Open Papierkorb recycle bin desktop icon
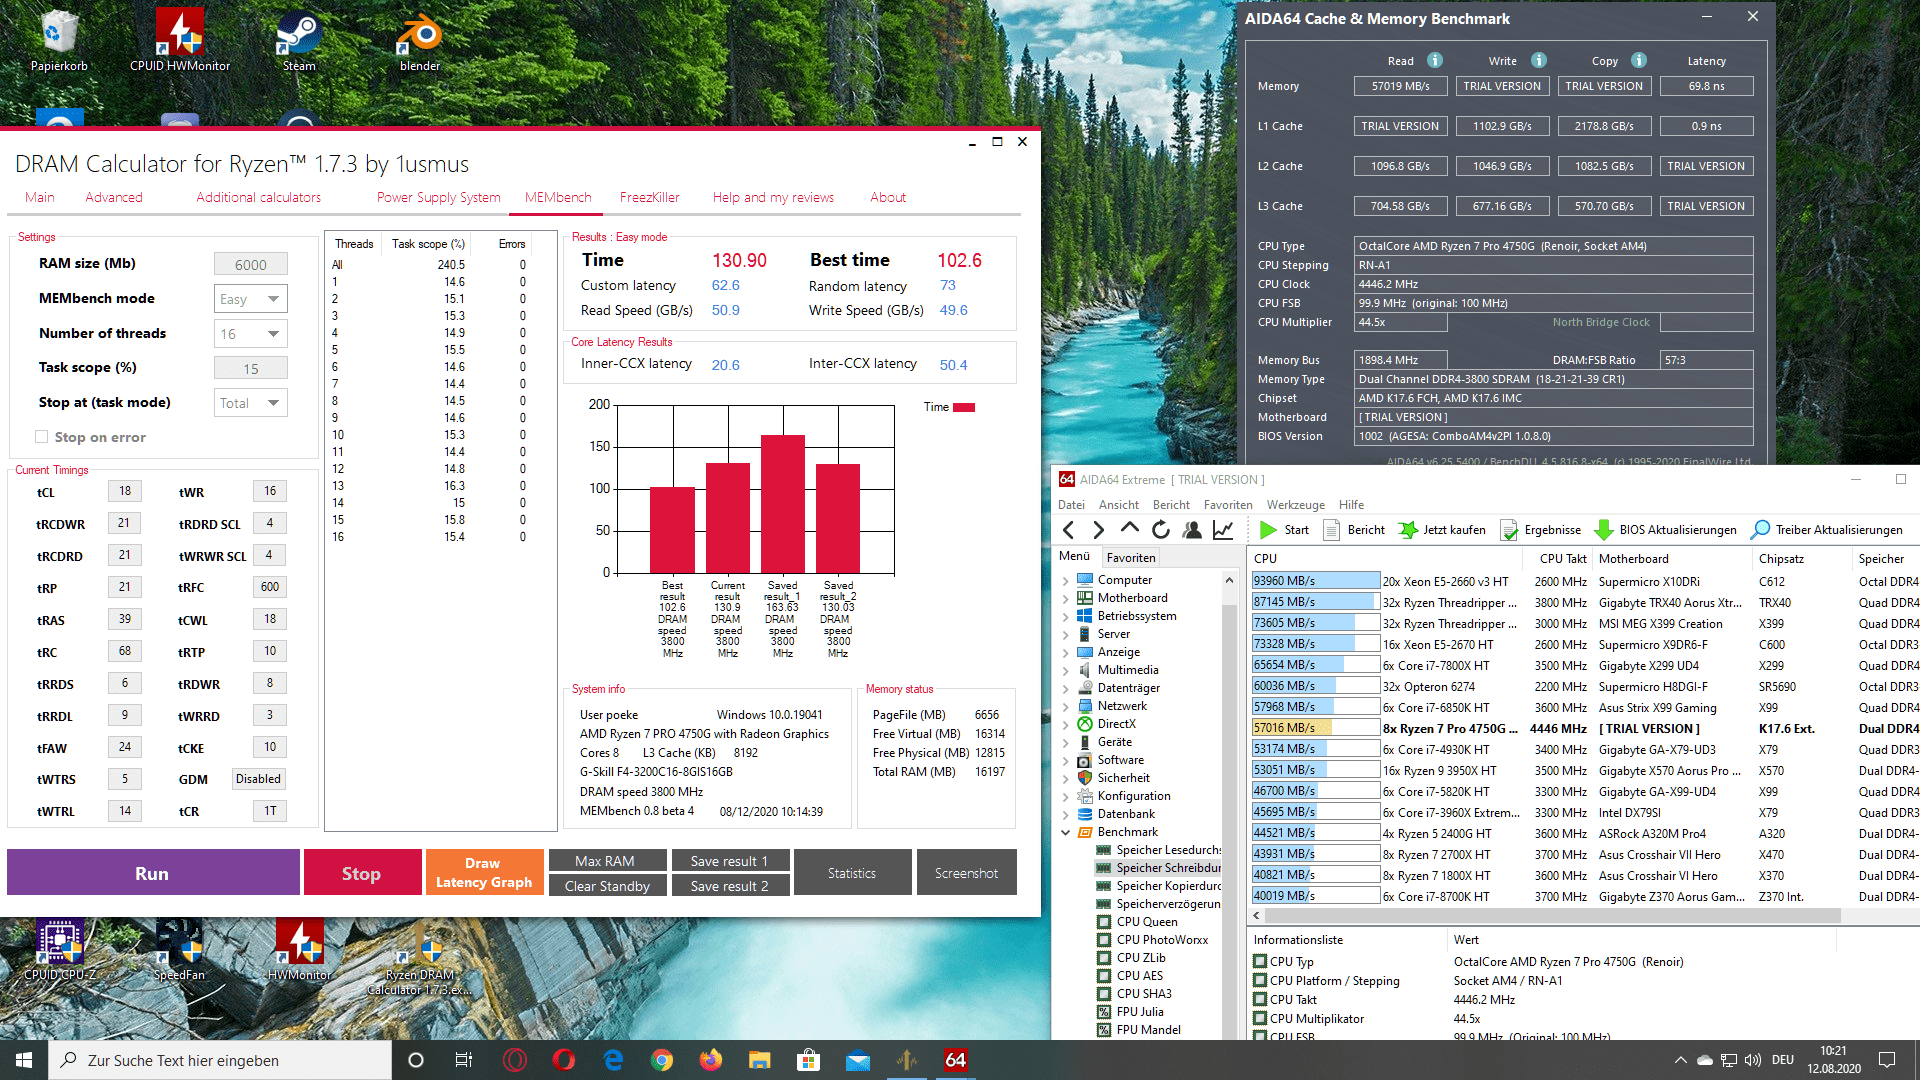The image size is (1920, 1080). coord(59,40)
